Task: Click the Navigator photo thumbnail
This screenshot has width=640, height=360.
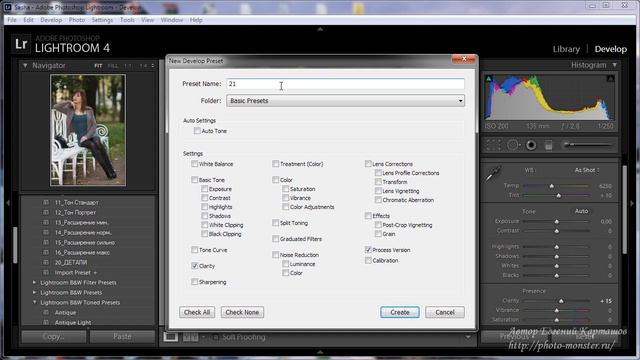Action: click(88, 130)
